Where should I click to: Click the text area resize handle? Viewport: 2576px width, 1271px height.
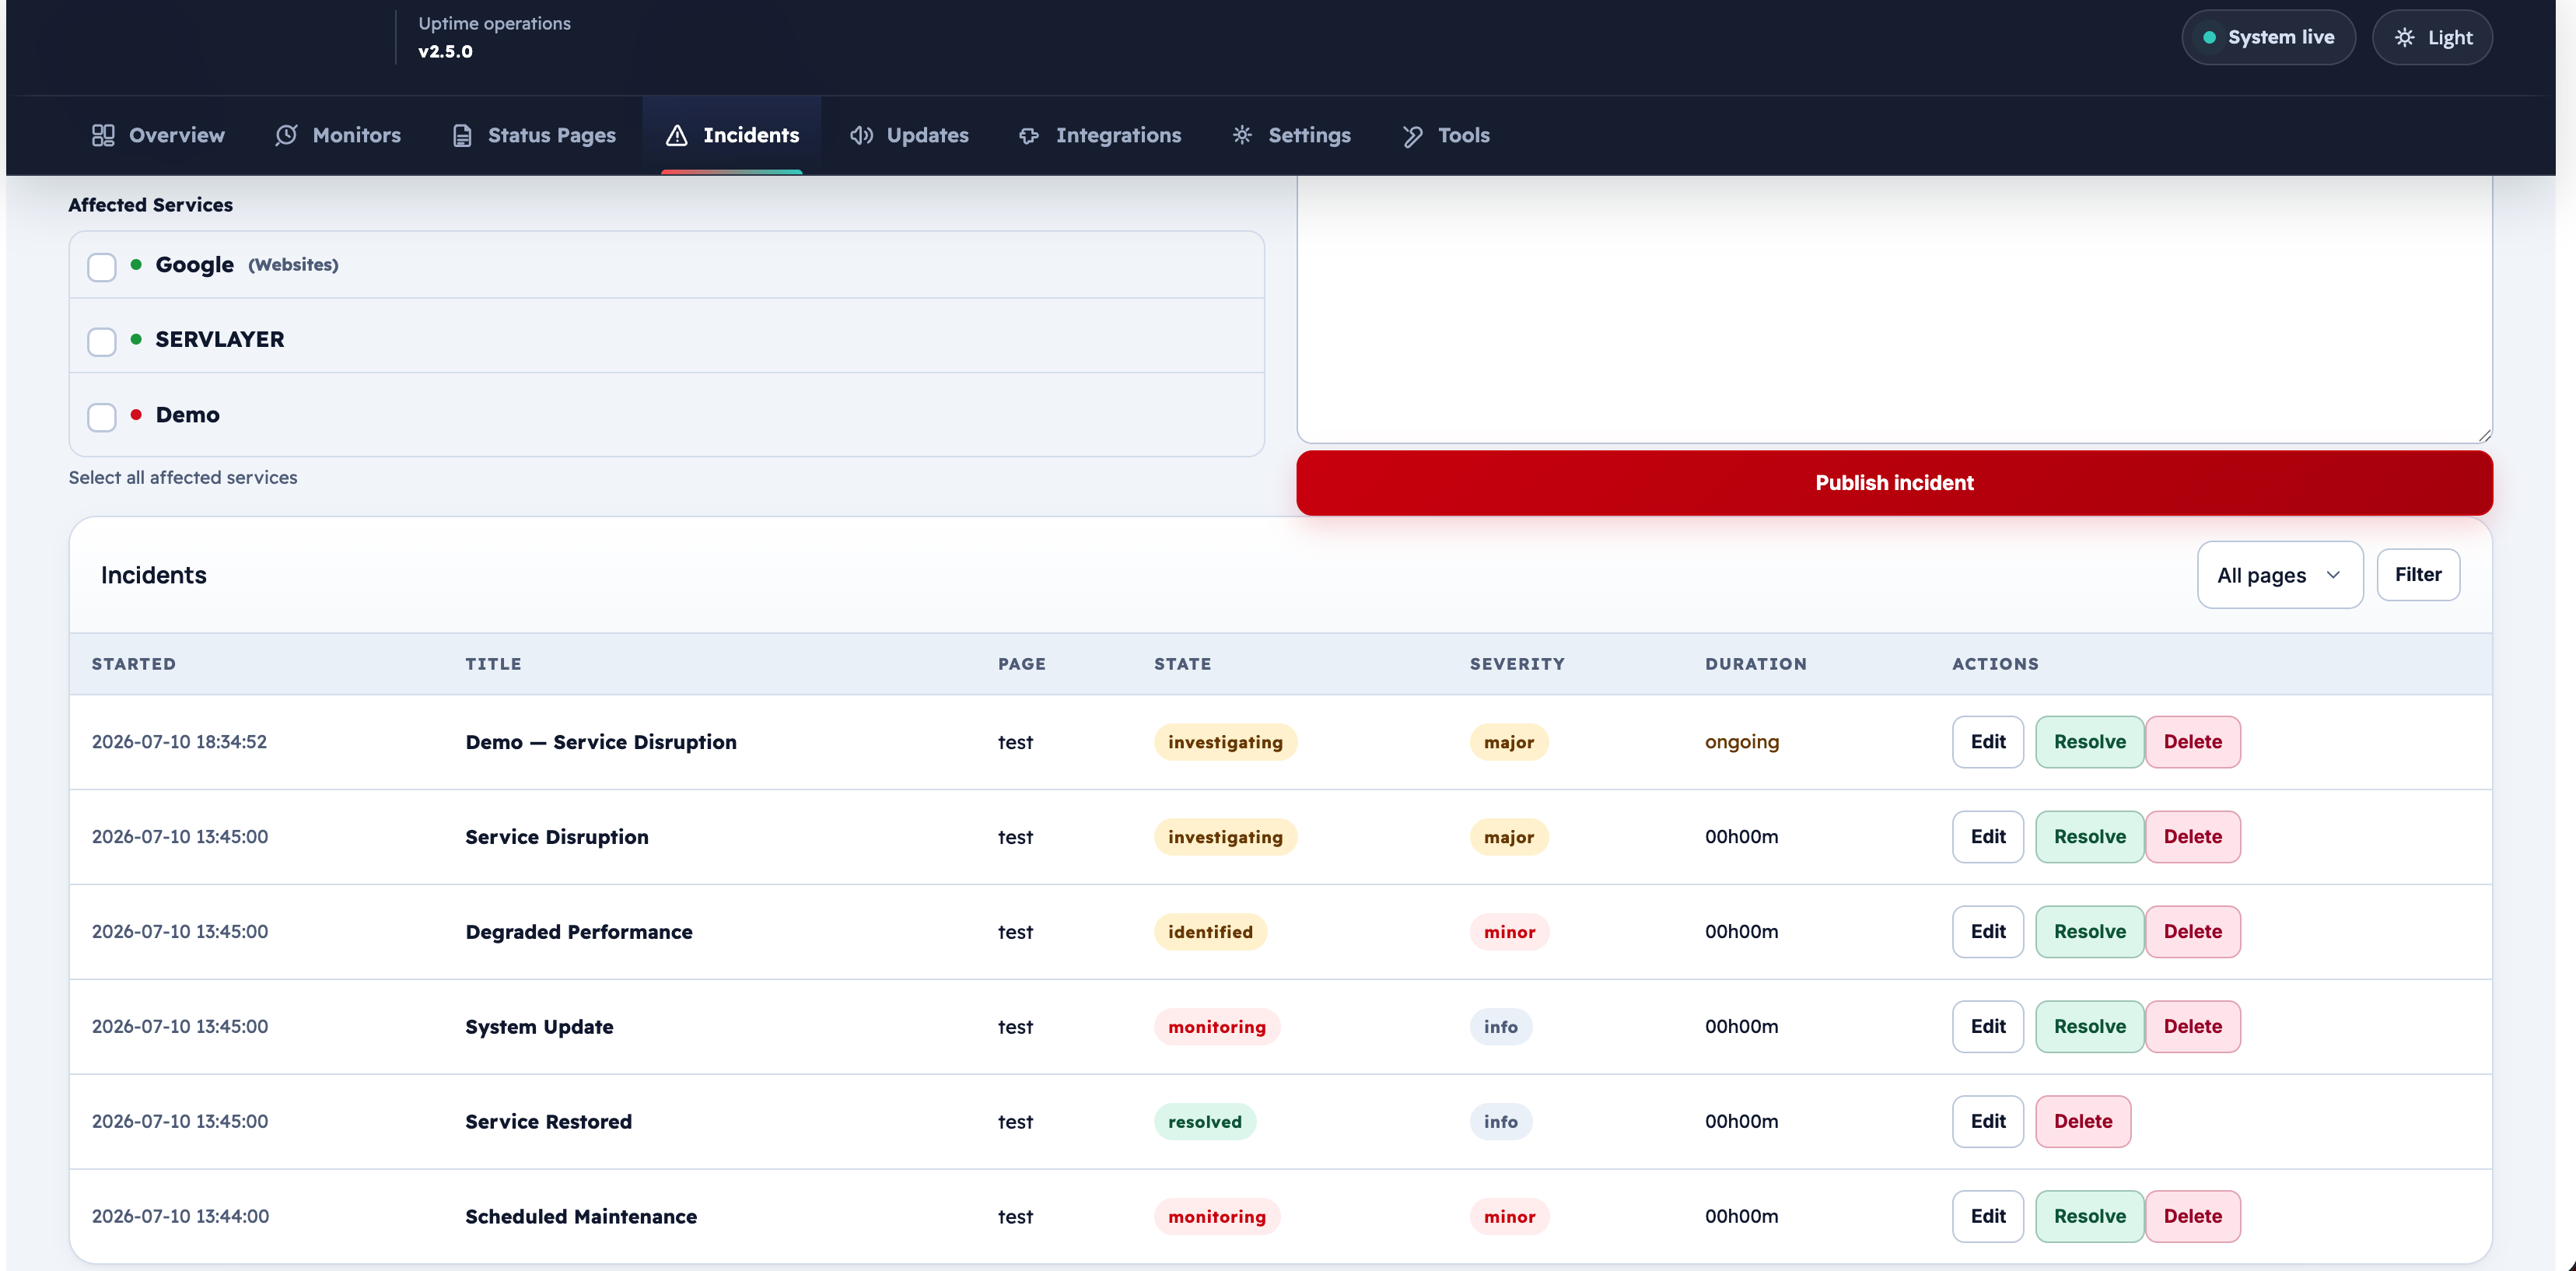(x=2484, y=435)
